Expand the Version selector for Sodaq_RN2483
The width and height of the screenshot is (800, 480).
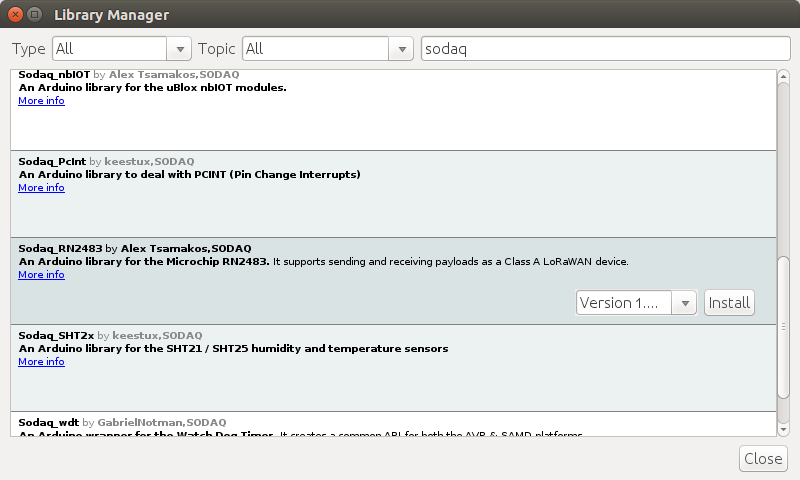click(685, 303)
